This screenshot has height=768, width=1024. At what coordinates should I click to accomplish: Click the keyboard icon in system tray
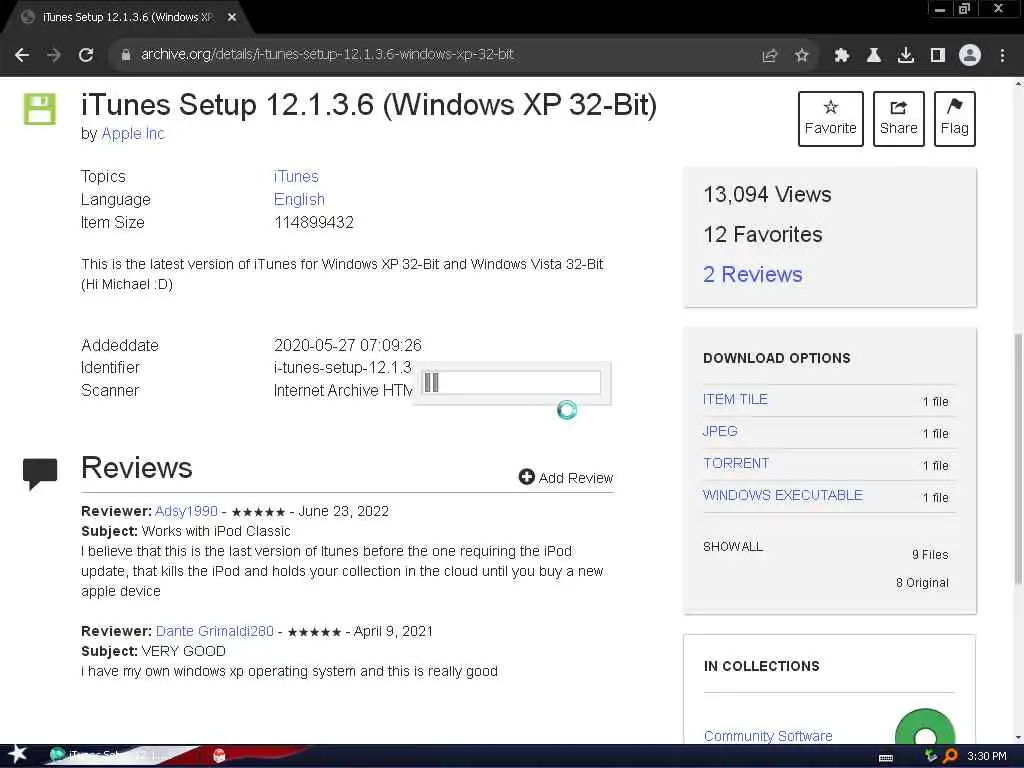(x=886, y=757)
